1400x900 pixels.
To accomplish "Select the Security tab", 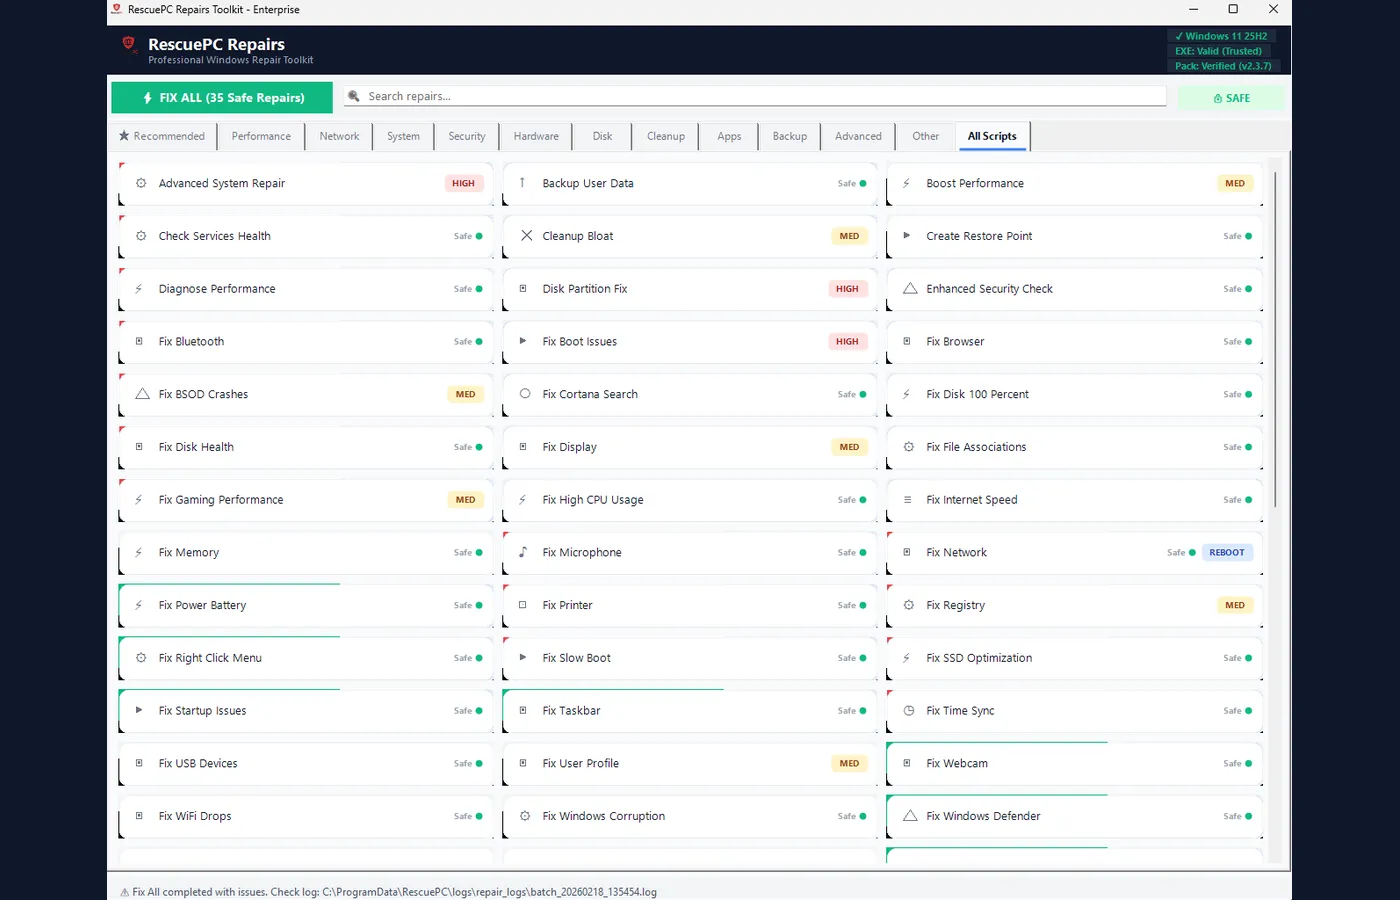I will (x=467, y=136).
